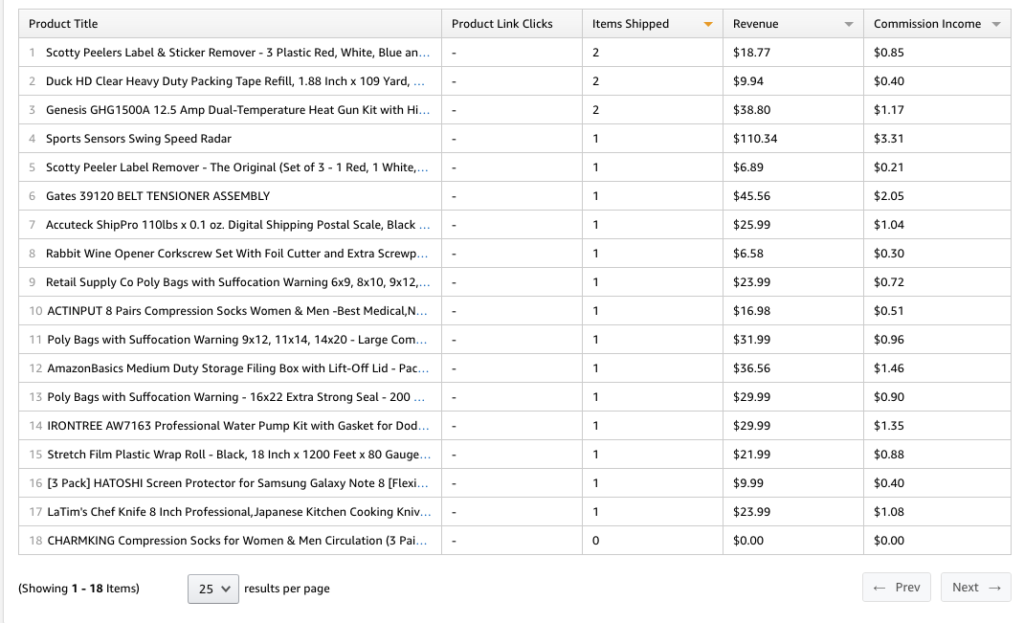Select the Revenue header label
Image resolution: width=1024 pixels, height=623 pixels.
coord(755,24)
